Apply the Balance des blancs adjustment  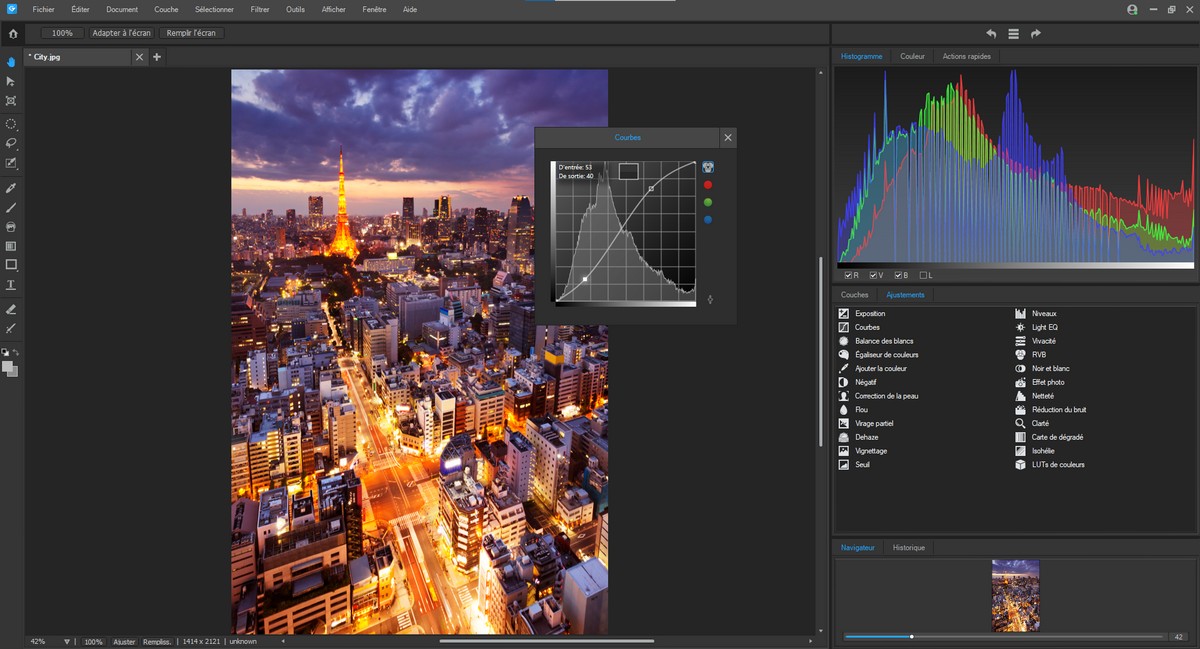(884, 341)
